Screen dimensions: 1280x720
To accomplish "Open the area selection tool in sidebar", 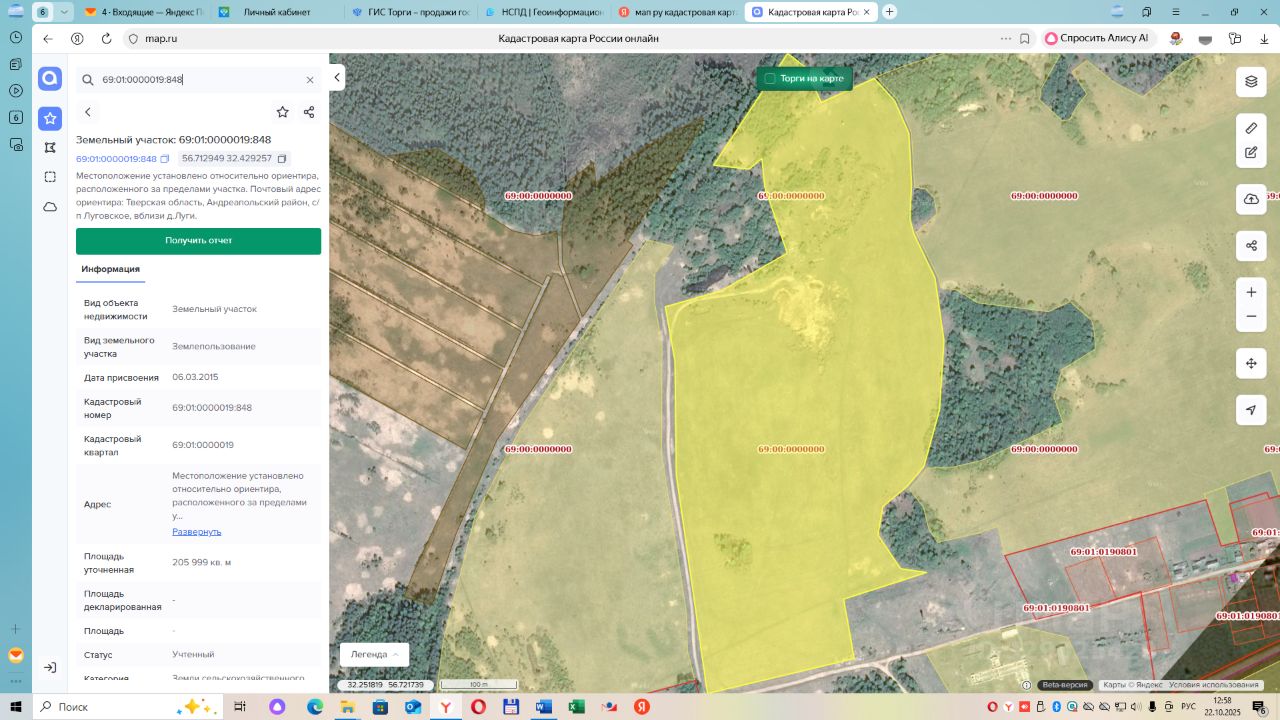I will click(50, 177).
